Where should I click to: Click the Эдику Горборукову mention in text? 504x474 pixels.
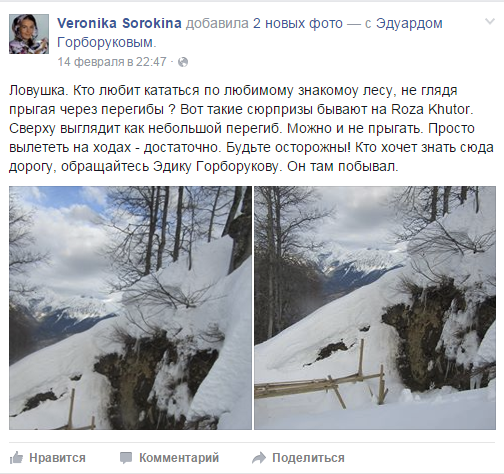tap(216, 167)
